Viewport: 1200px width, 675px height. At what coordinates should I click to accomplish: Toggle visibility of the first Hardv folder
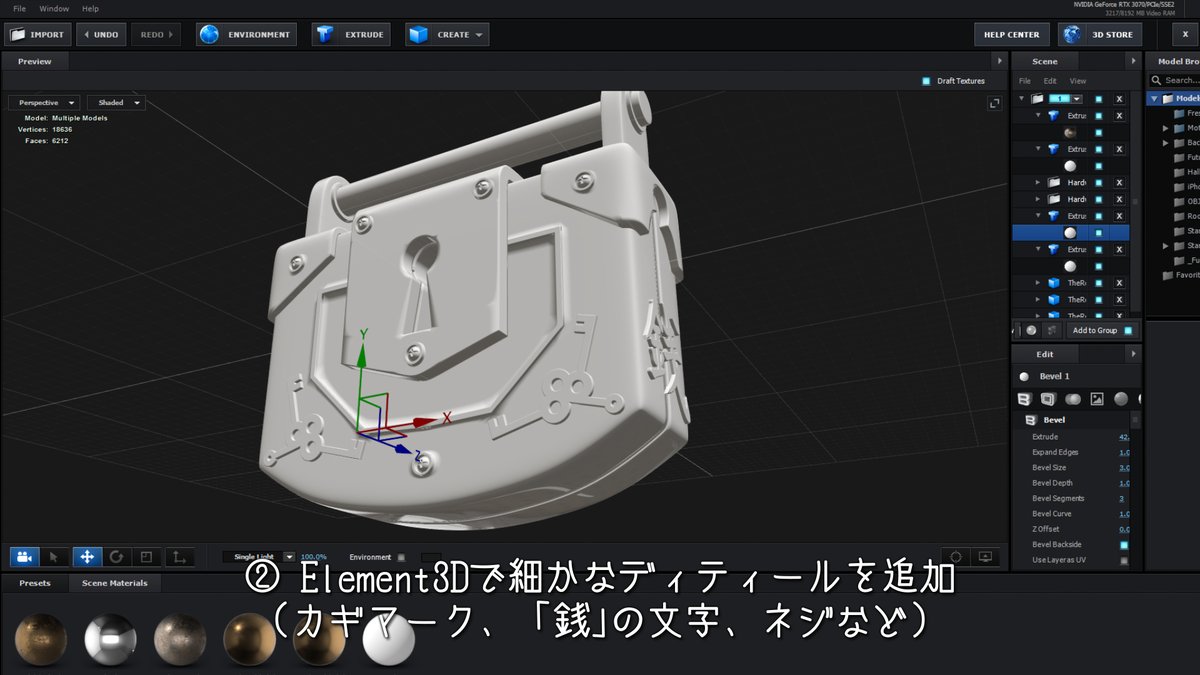coord(1098,183)
